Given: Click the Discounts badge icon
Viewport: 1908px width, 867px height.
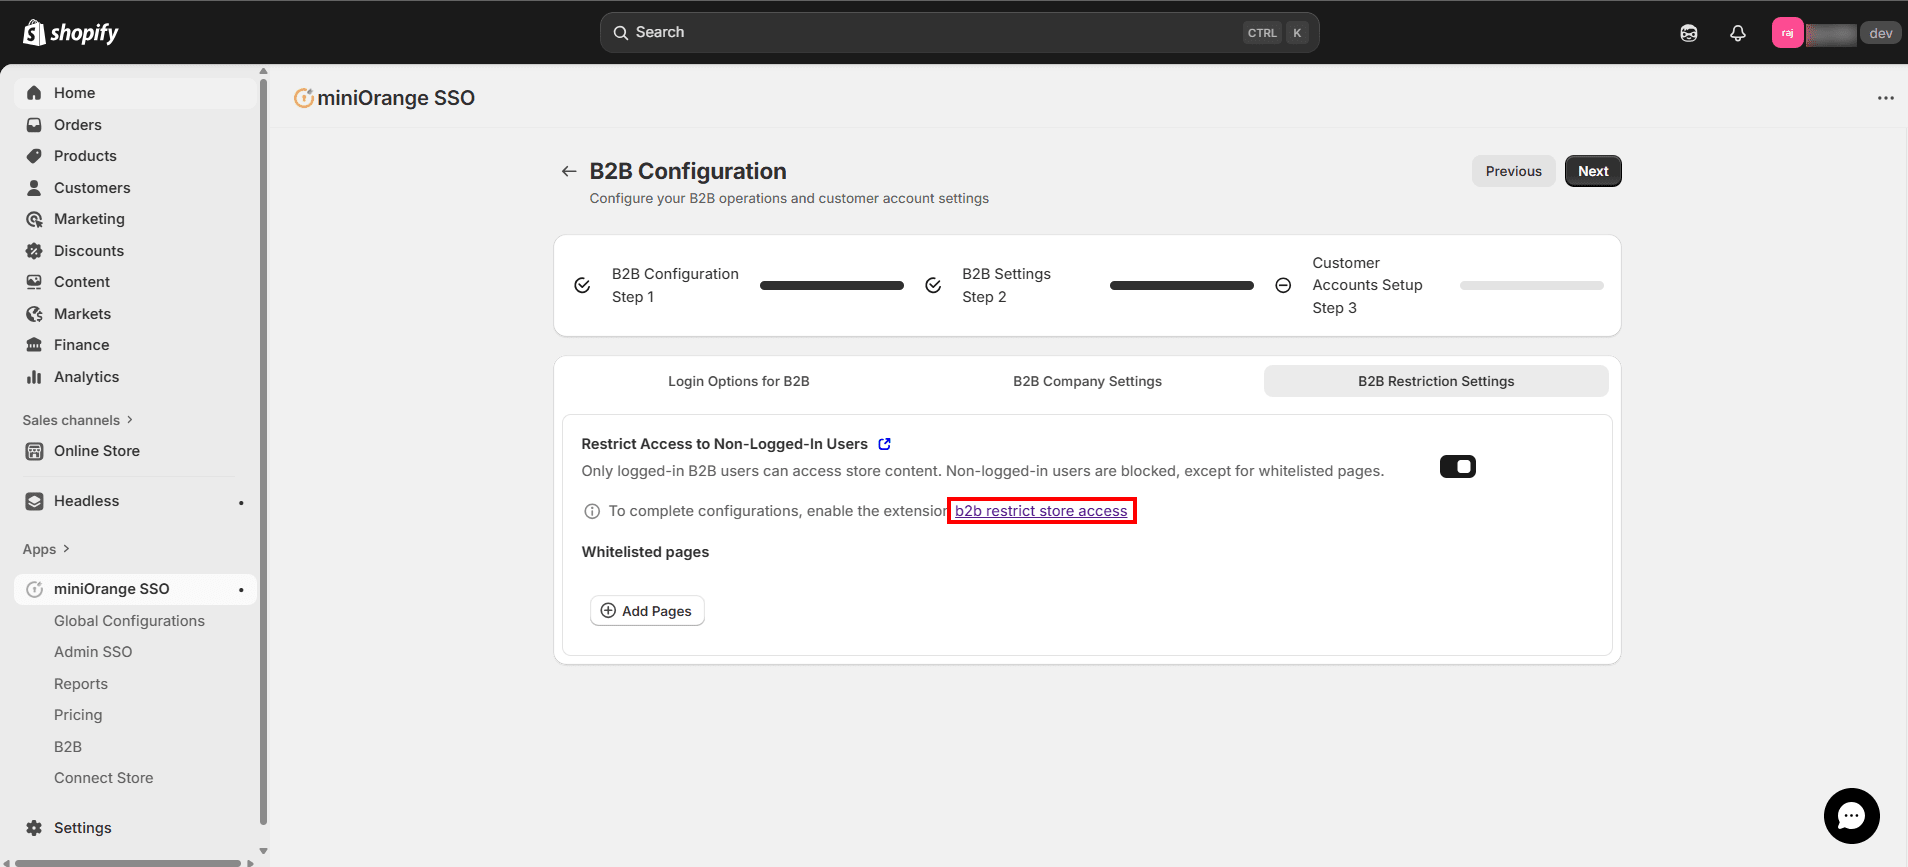Looking at the screenshot, I should 34,251.
